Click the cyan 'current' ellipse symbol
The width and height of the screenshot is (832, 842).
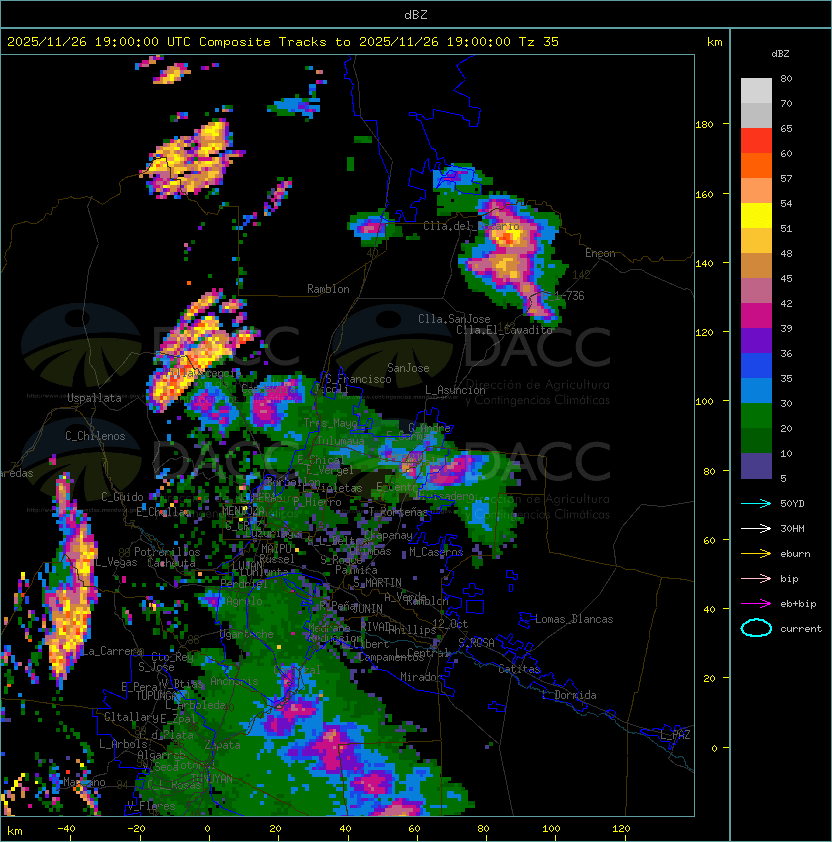pyautogui.click(x=756, y=628)
